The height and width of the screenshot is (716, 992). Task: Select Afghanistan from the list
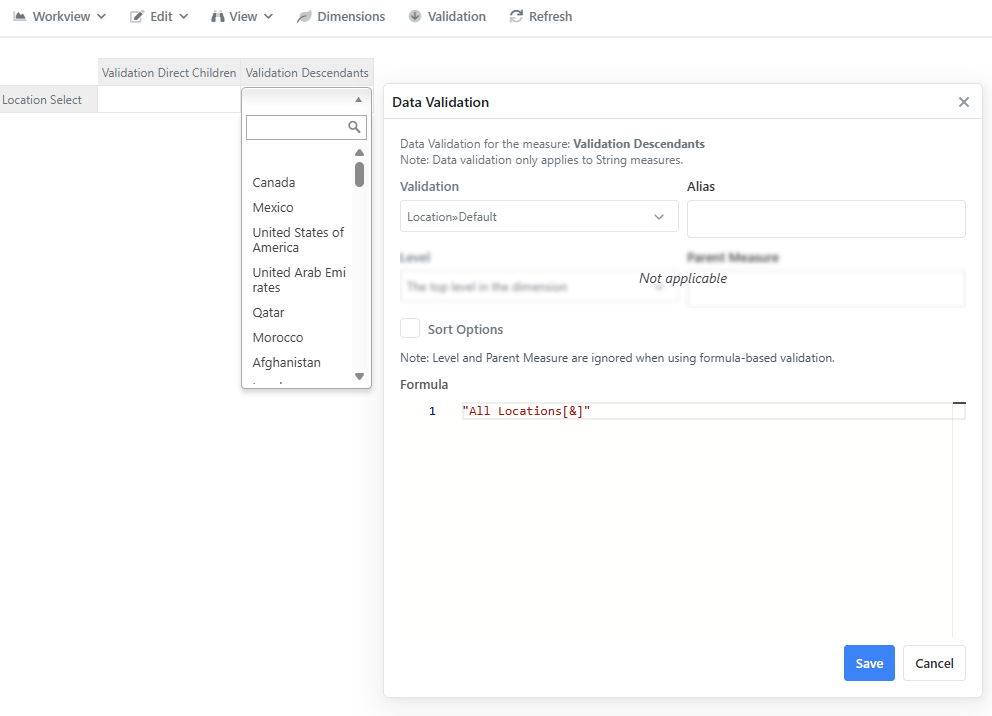[287, 362]
